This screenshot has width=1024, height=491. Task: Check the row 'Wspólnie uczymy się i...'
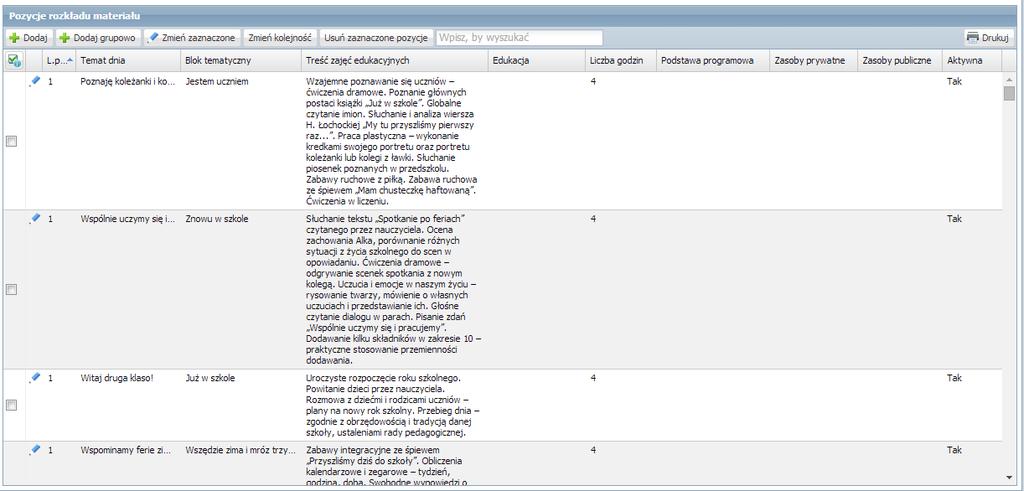pos(11,289)
